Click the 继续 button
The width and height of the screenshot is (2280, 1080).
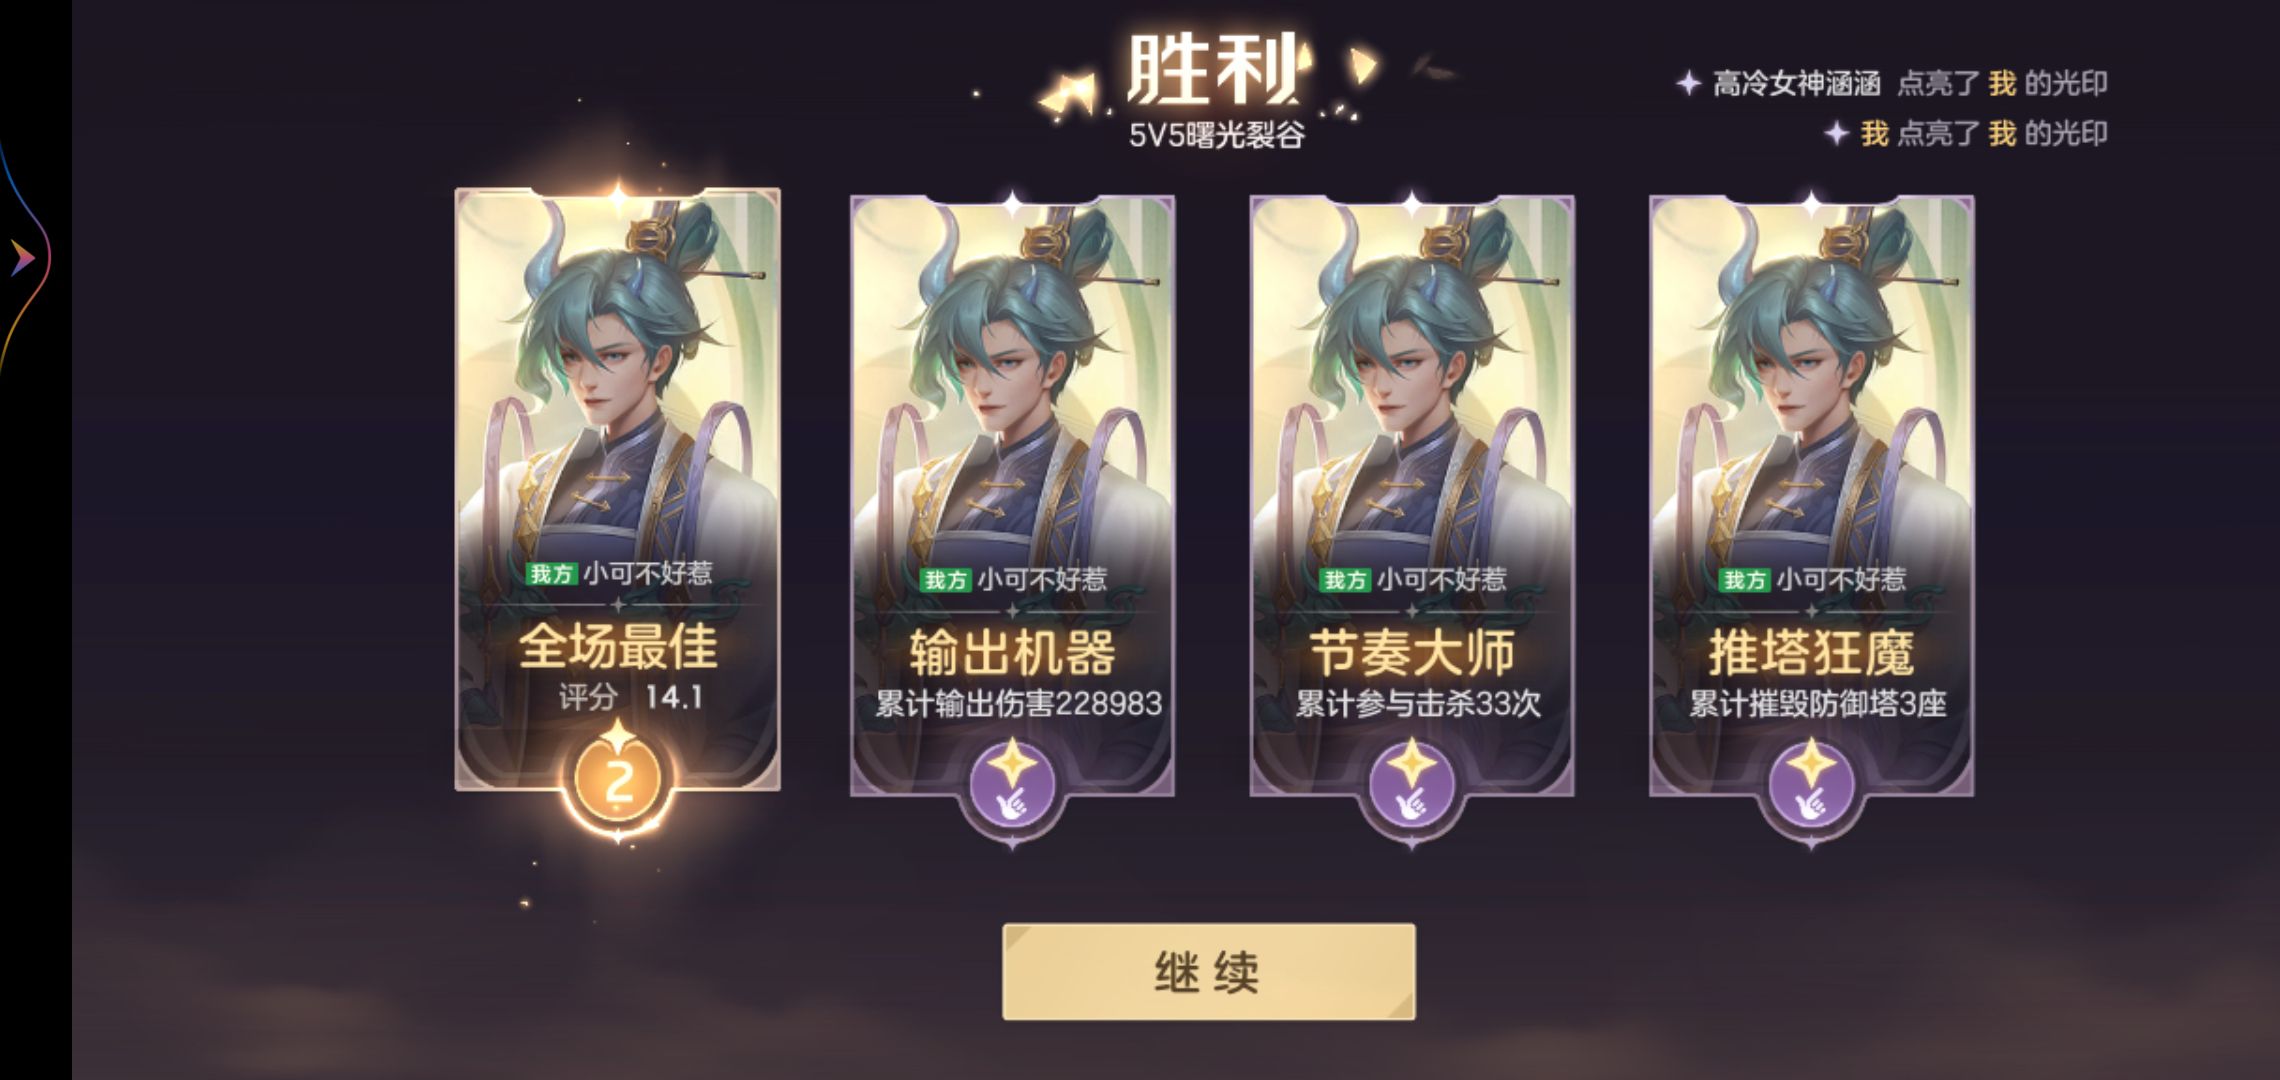[x=1209, y=972]
